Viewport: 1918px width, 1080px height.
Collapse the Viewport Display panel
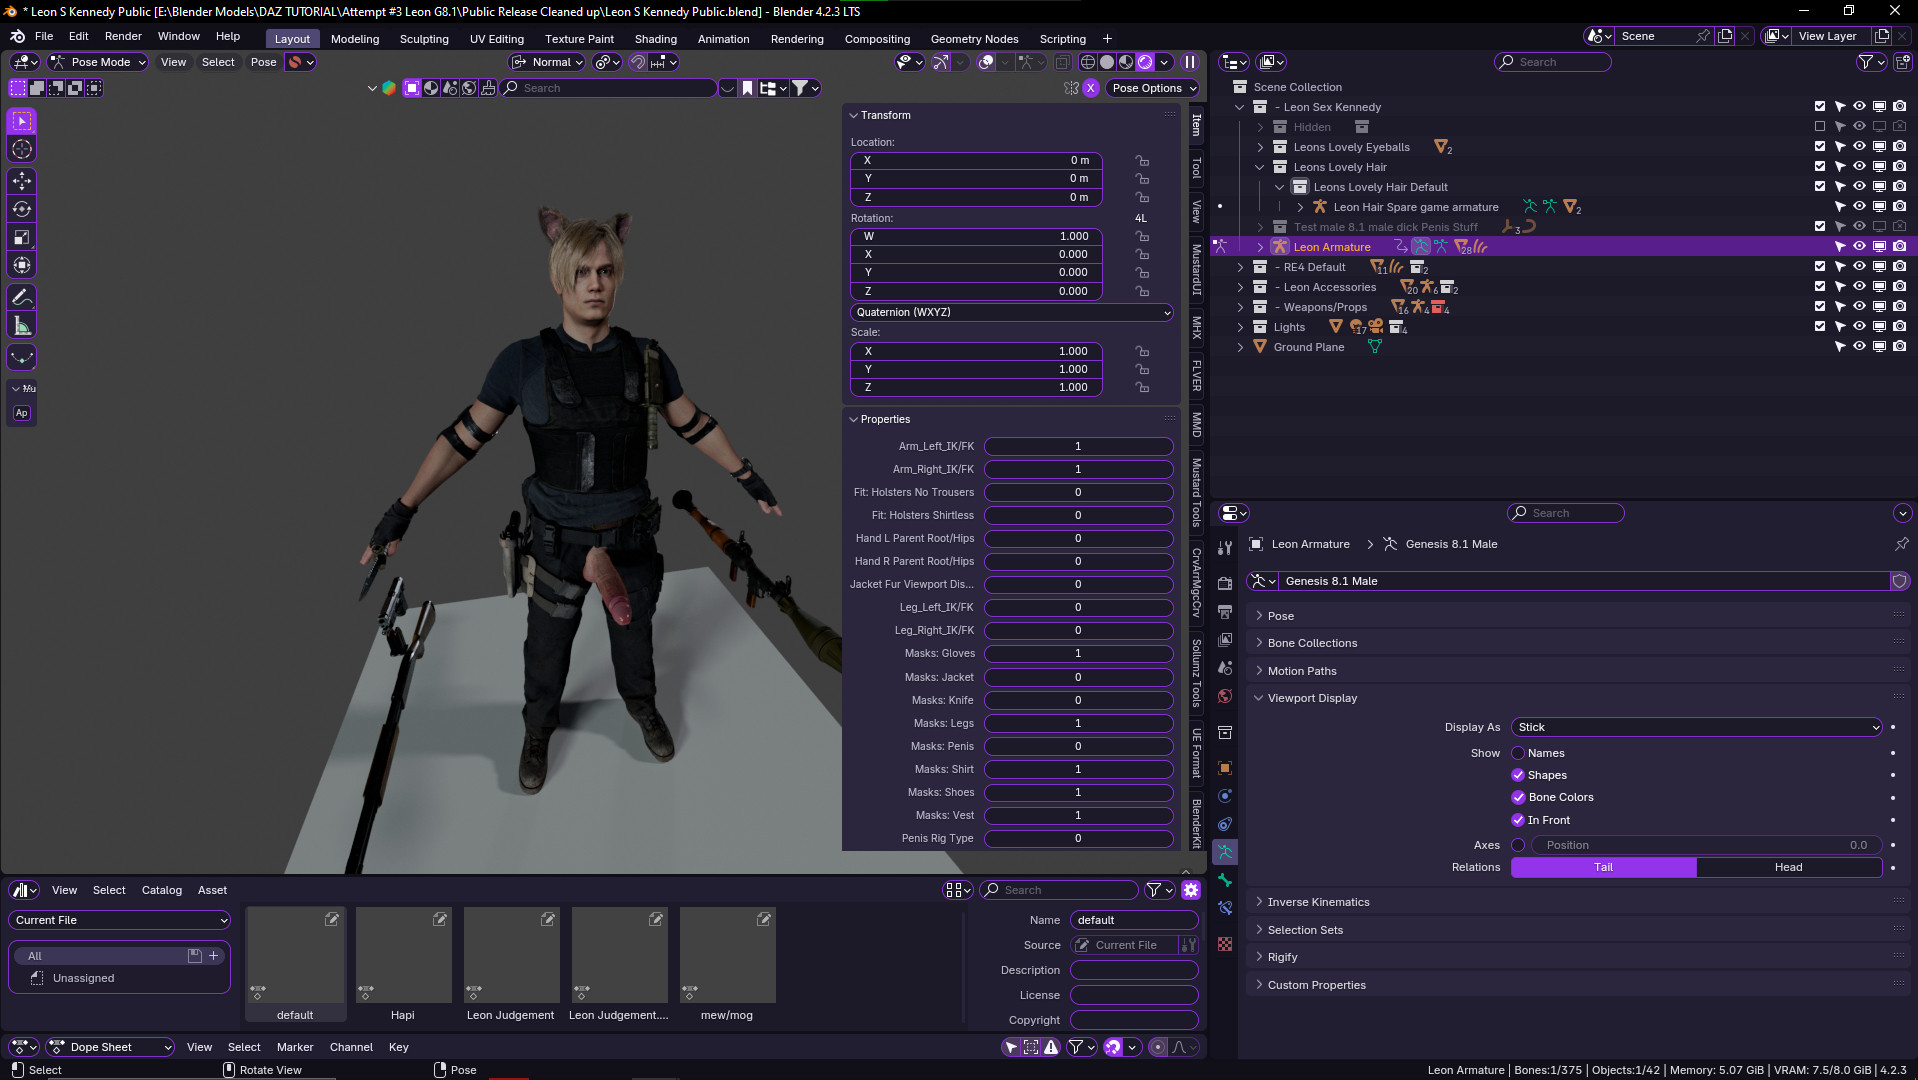pyautogui.click(x=1312, y=698)
